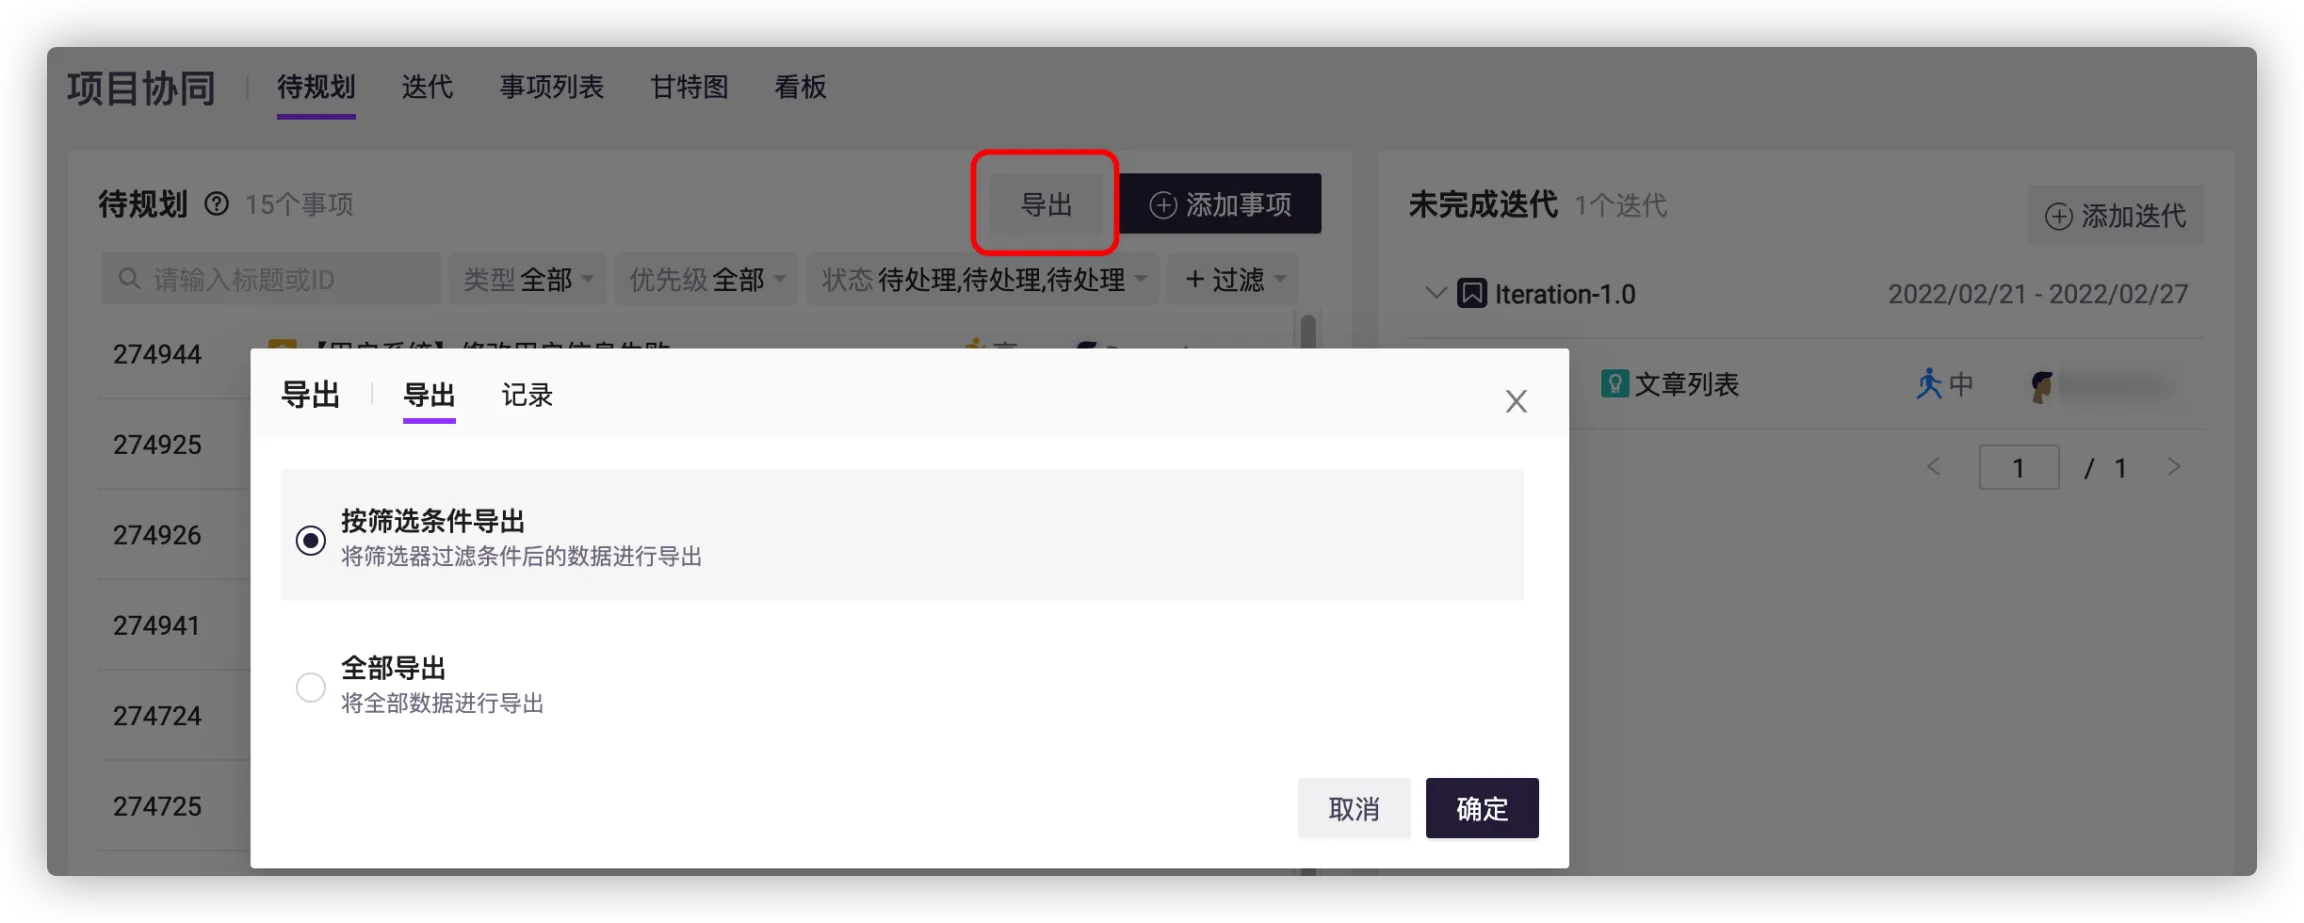Image resolution: width=2304 pixels, height=923 pixels.
Task: Open the 优先级 全部 dropdown filter
Action: (x=706, y=280)
